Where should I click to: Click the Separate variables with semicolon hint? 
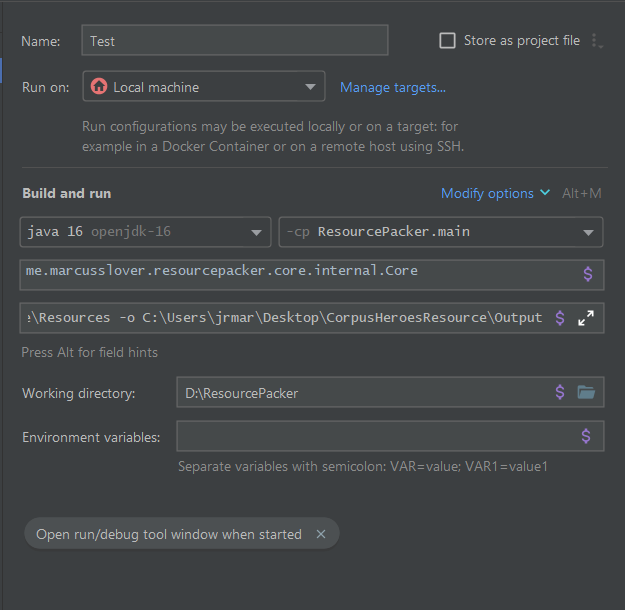363,466
